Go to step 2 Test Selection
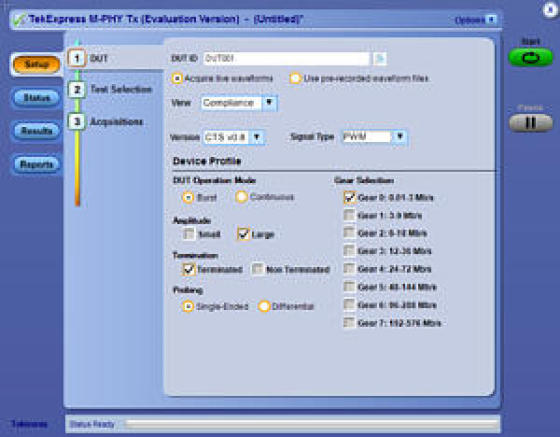The width and height of the screenshot is (560, 437). click(77, 90)
